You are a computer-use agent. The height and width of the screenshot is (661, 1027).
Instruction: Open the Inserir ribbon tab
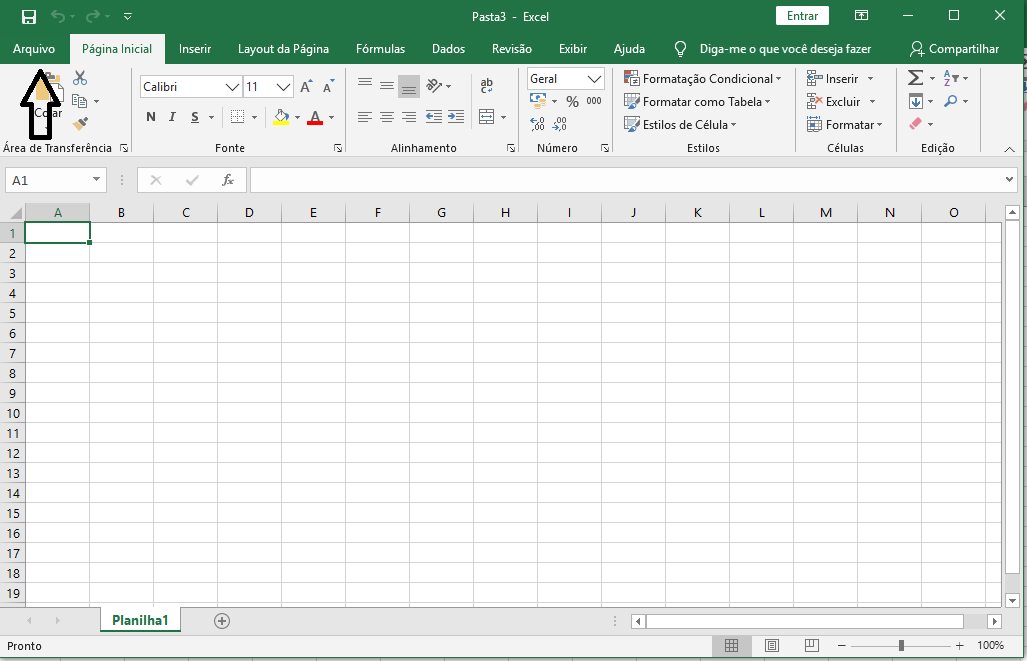195,49
